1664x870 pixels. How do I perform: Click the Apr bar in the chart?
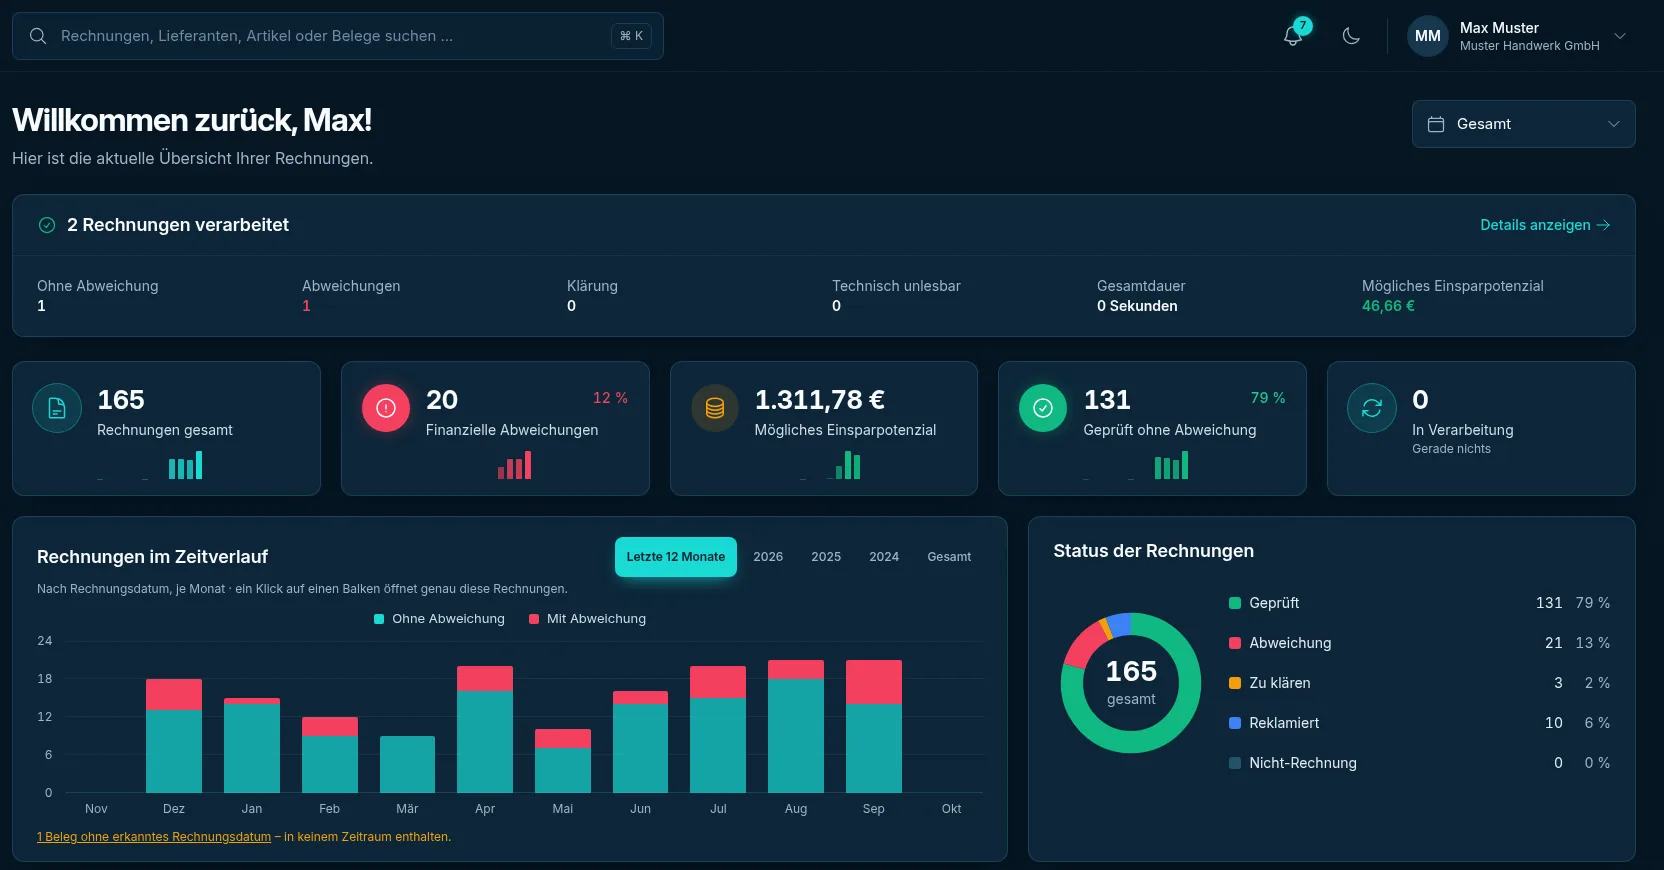pos(485,729)
